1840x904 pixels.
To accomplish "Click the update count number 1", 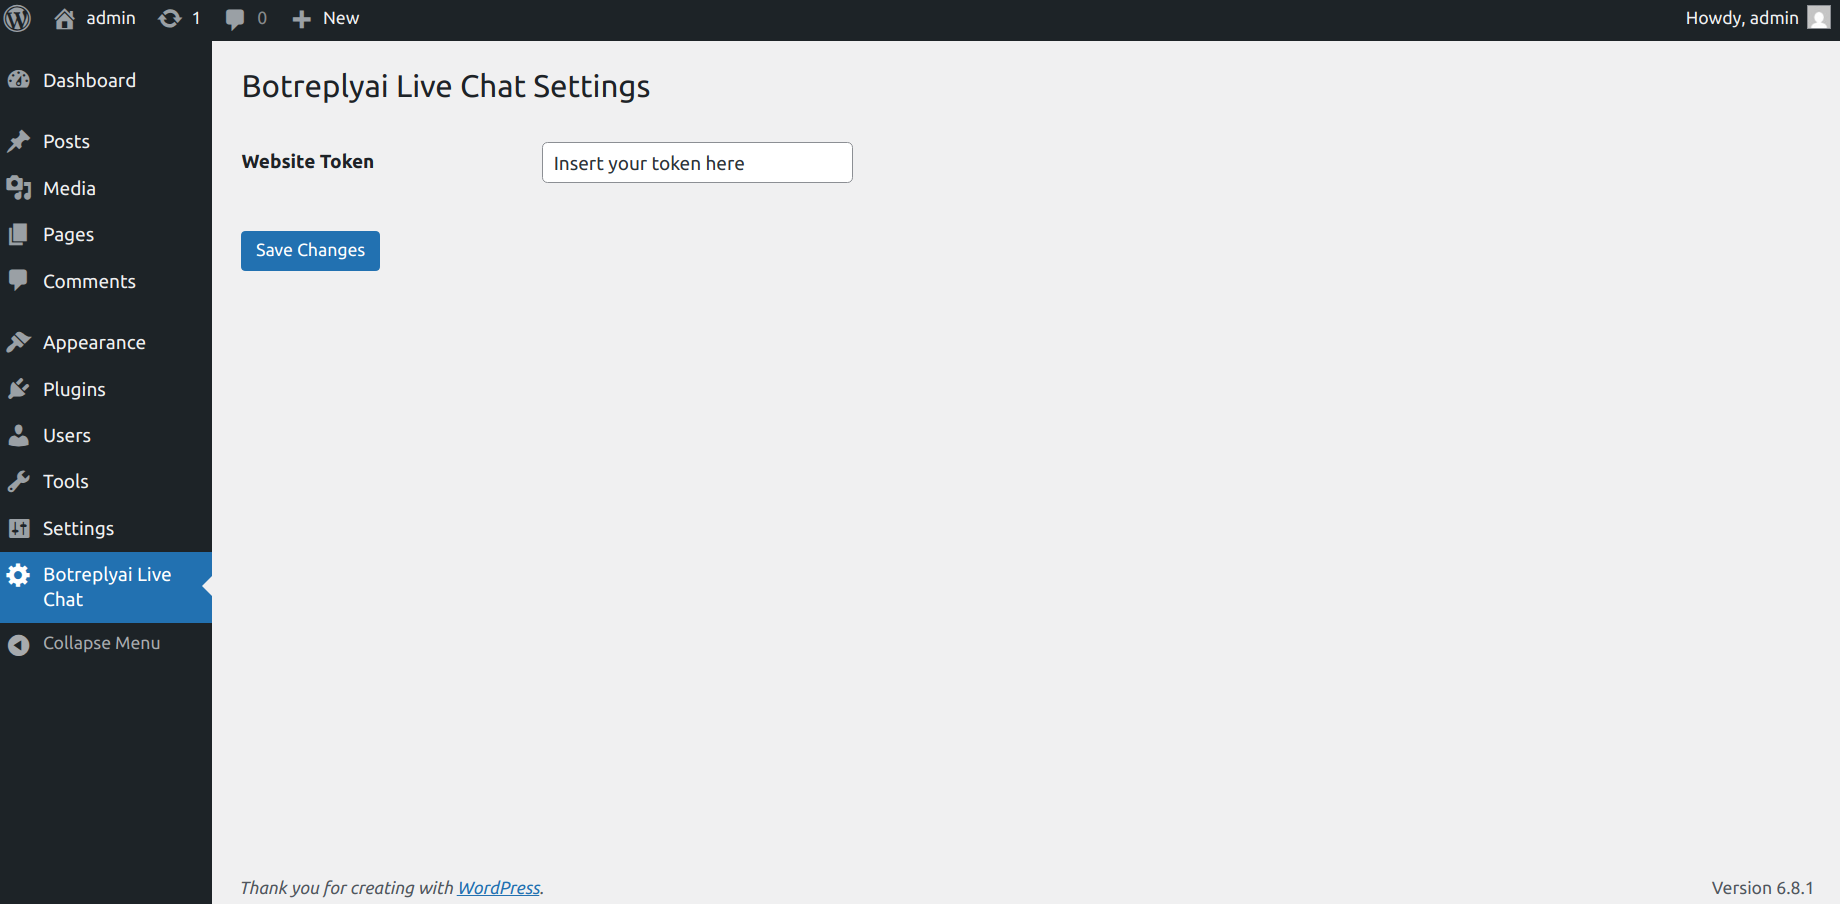I will [x=196, y=18].
